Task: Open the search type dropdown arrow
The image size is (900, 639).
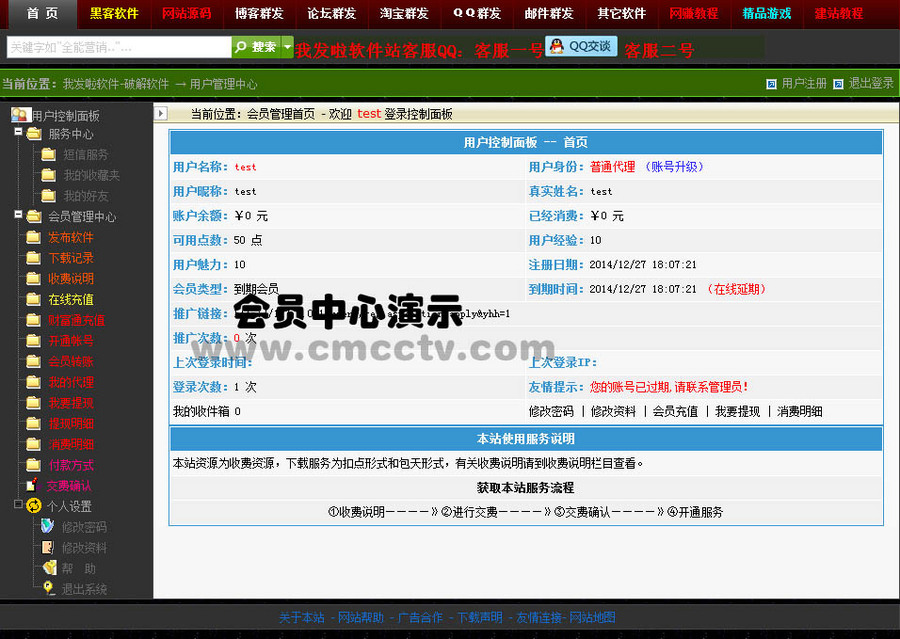Action: [x=288, y=47]
